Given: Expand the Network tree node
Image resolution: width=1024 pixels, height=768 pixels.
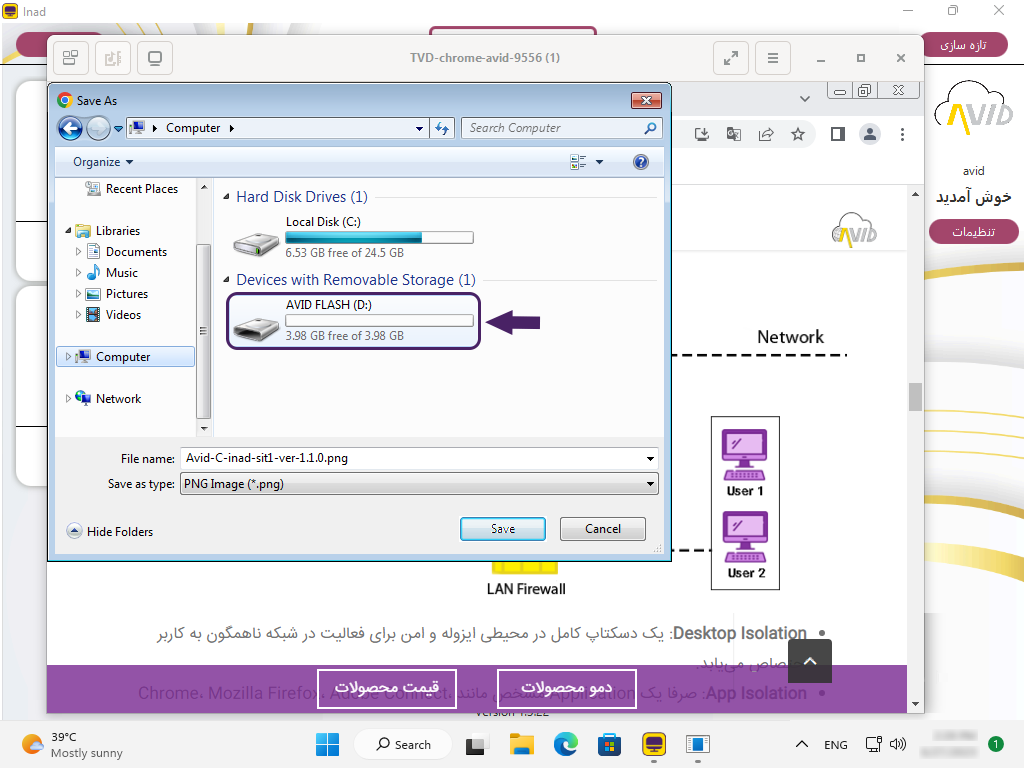Looking at the screenshot, I should [x=68, y=398].
